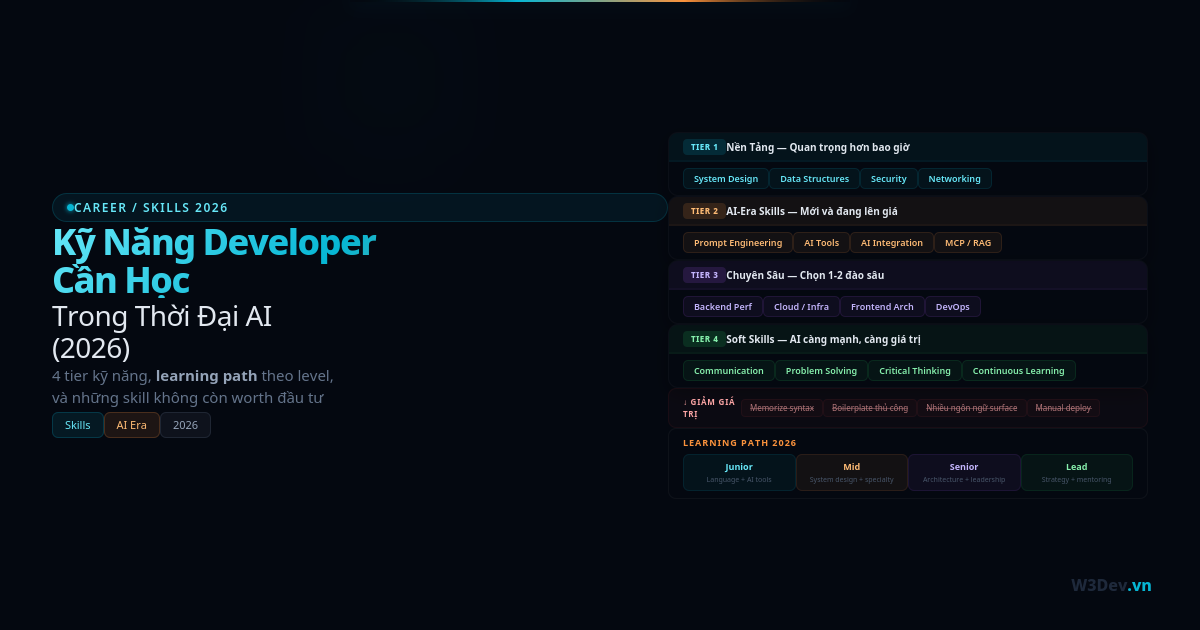
Task: Open the Senior learning path card
Action: (x=964, y=472)
